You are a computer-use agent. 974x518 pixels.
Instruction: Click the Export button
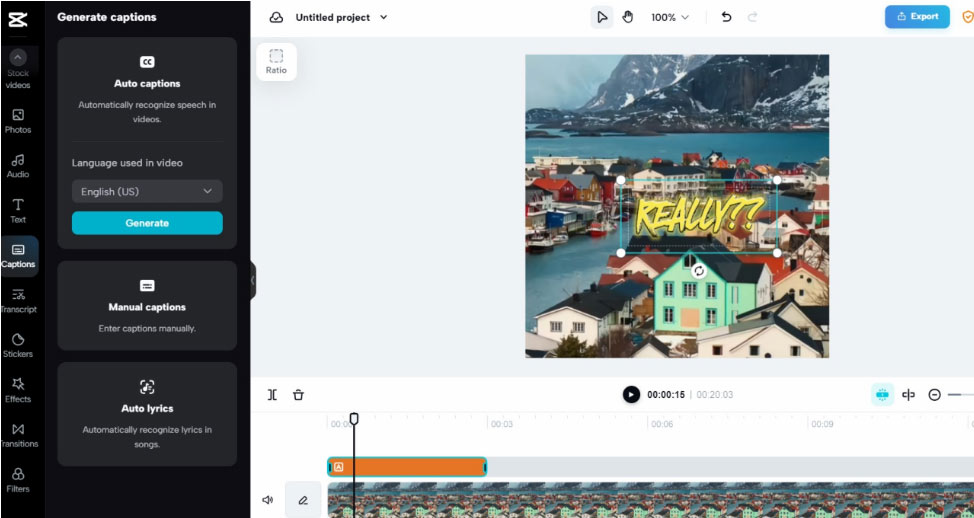917,17
